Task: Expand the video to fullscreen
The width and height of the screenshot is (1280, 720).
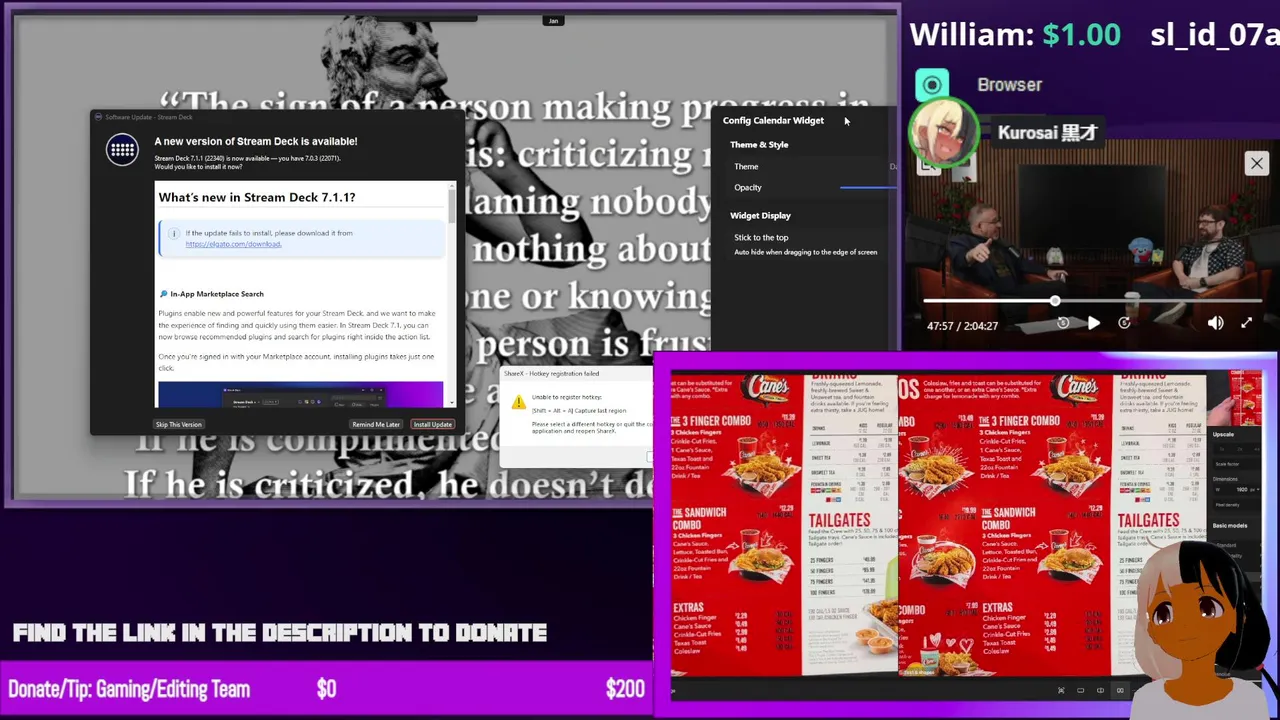Action: 1246,323
